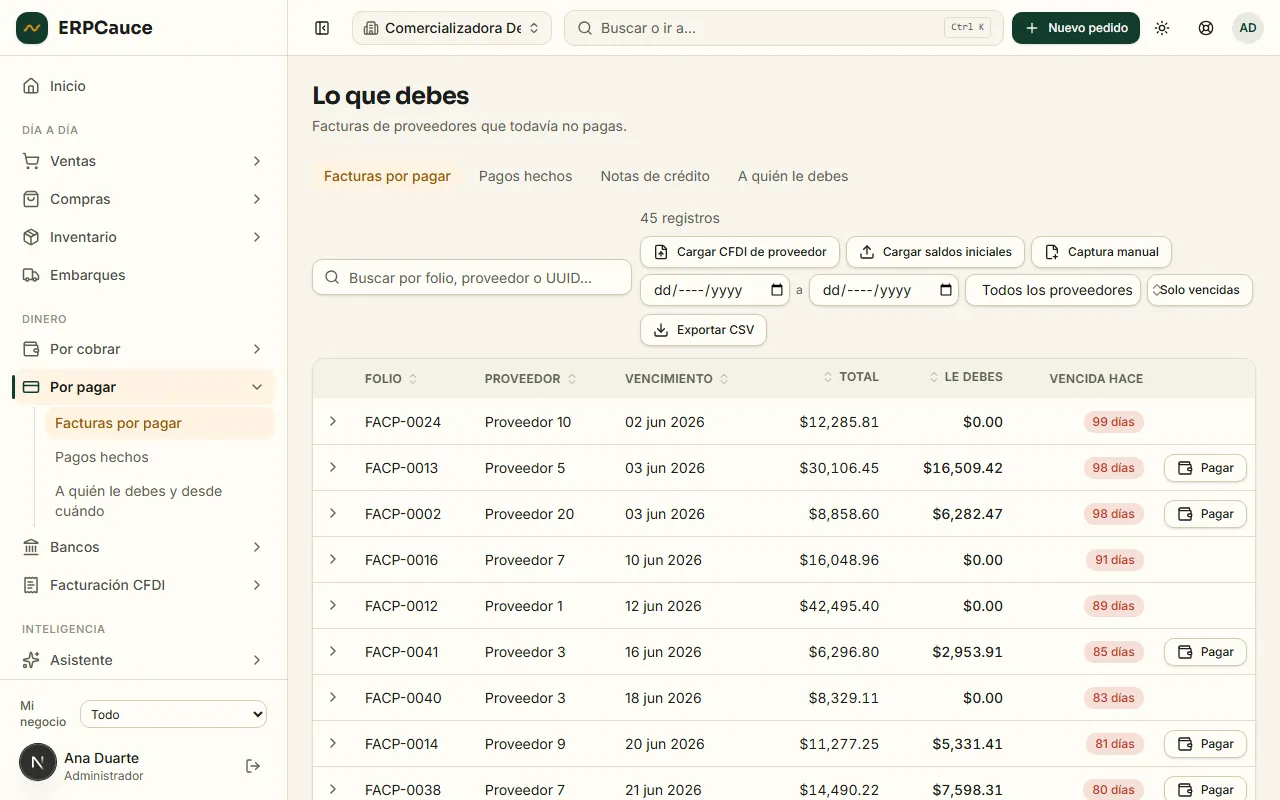This screenshot has height=800, width=1280.
Task: Open A quién le debes y desde cuándo
Action: click(160, 501)
